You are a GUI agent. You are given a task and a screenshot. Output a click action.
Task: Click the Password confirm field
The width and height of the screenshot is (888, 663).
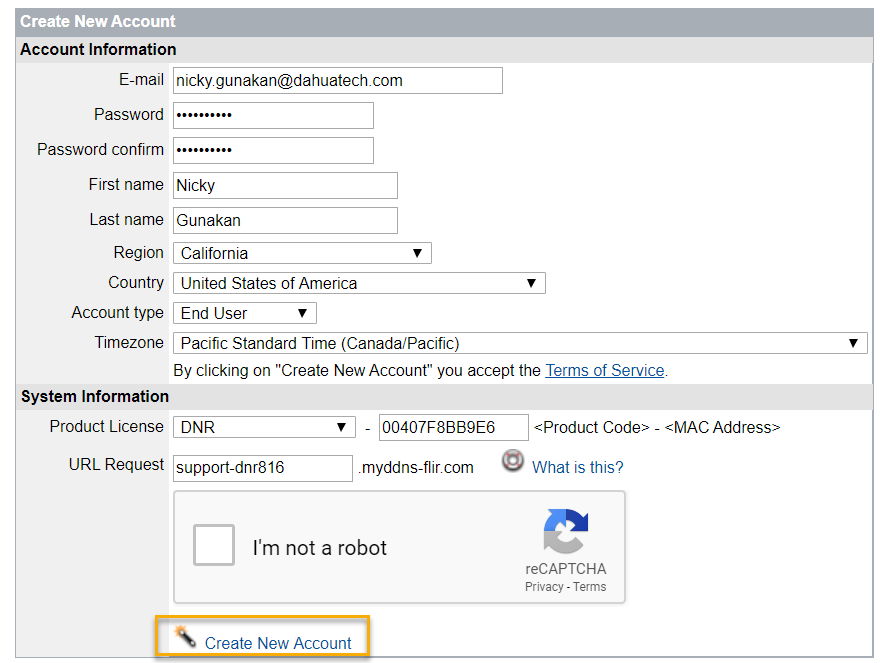[x=273, y=150]
